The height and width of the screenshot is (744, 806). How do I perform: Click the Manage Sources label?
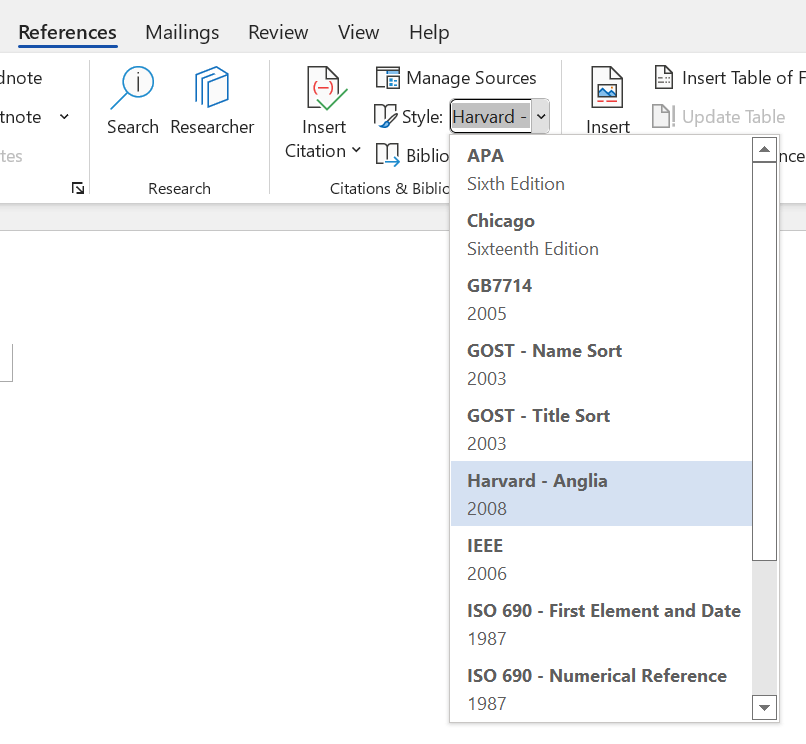point(471,78)
